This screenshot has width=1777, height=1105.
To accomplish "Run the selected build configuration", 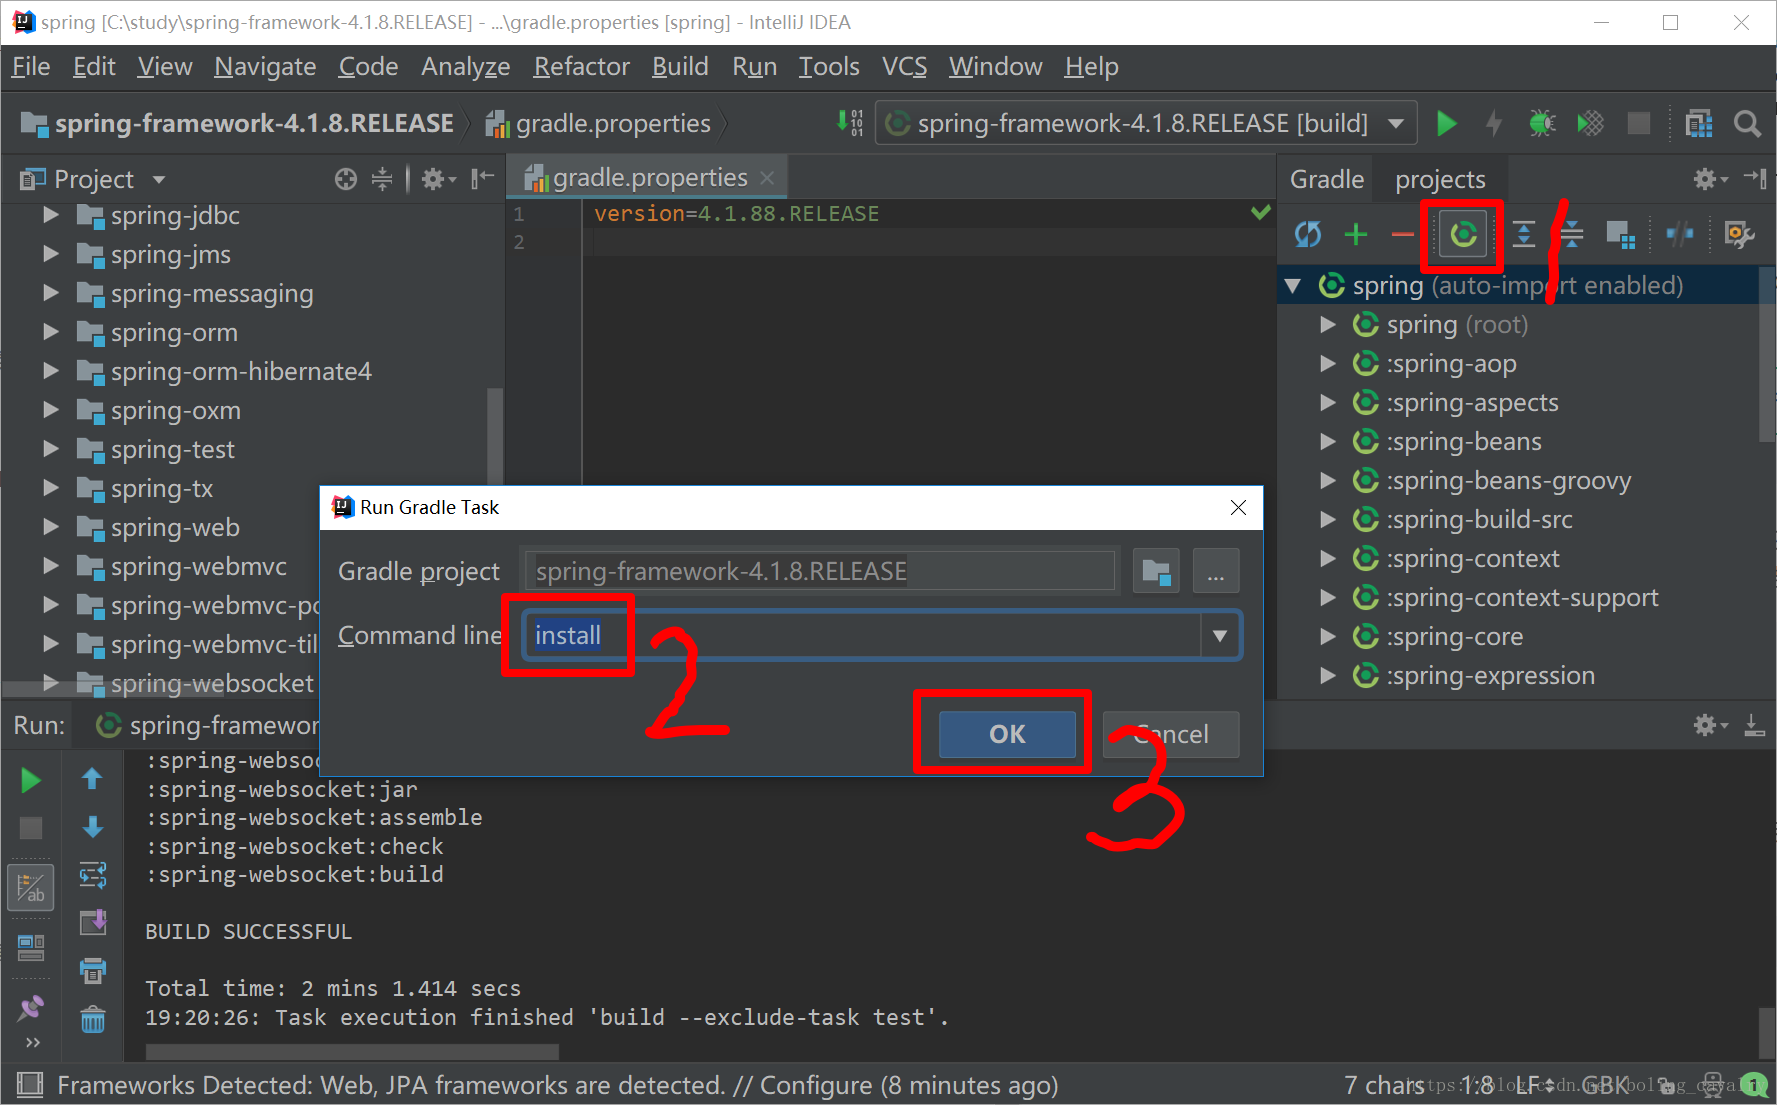I will [x=1446, y=124].
